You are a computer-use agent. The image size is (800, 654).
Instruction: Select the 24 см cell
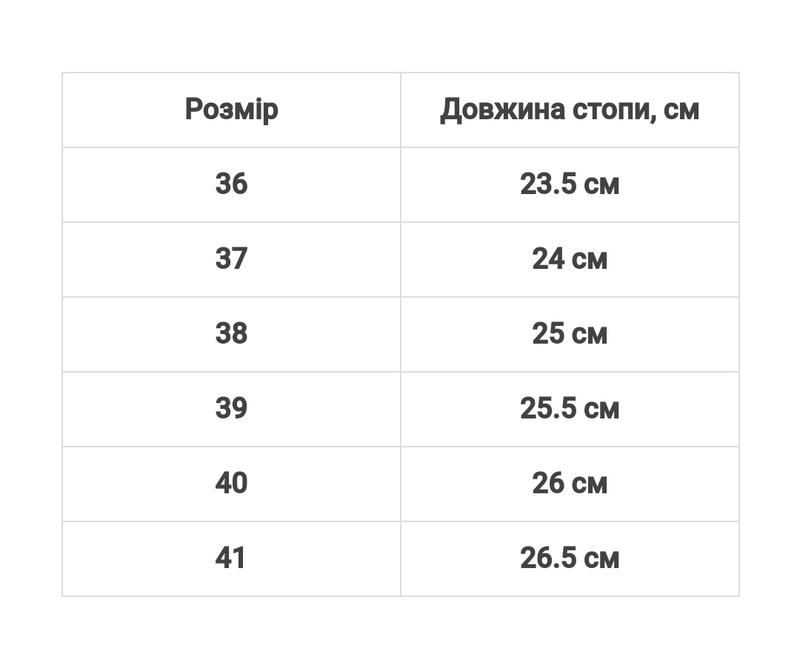click(569, 259)
